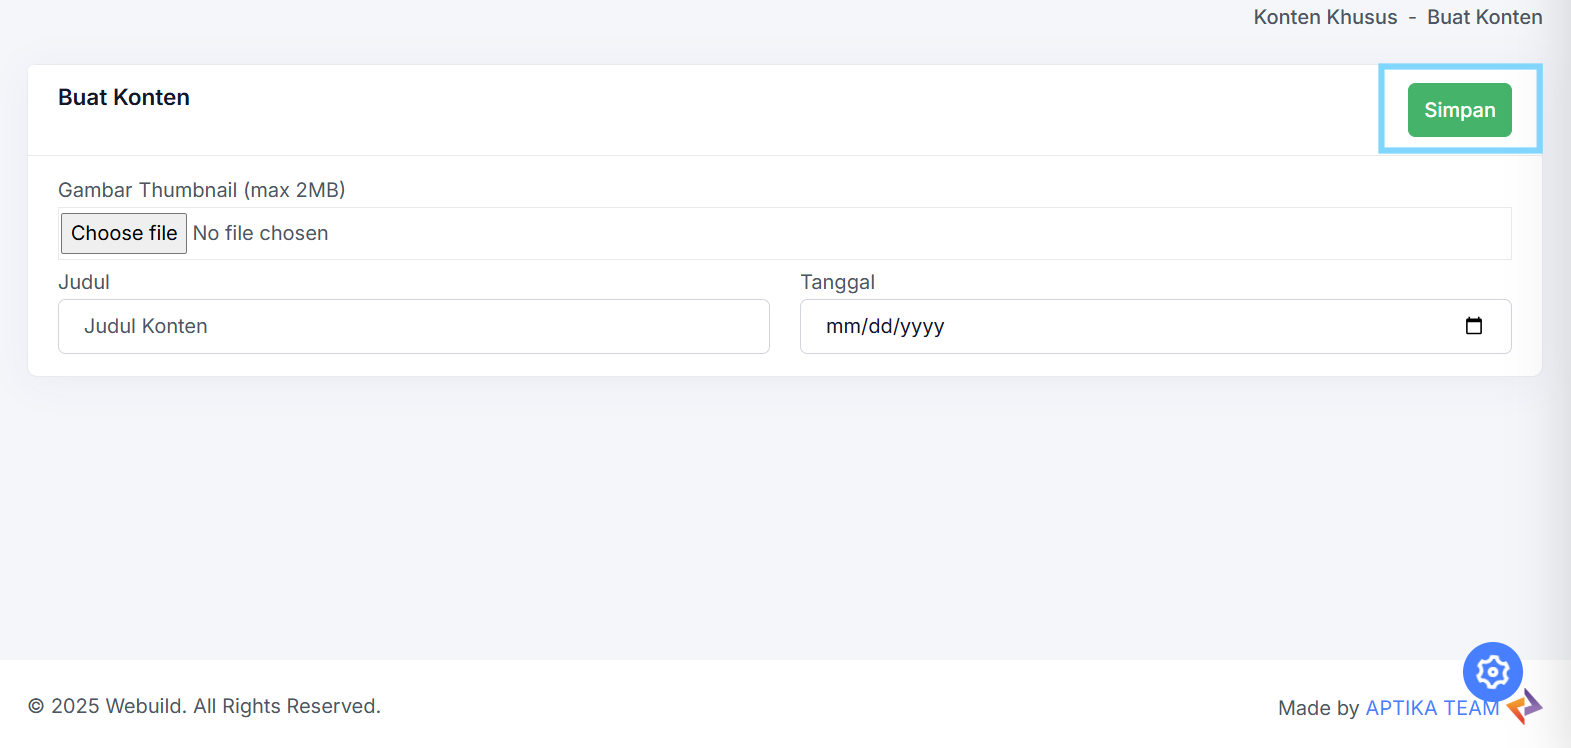
Task: Click the "Made by" footer text
Action: tap(1318, 708)
